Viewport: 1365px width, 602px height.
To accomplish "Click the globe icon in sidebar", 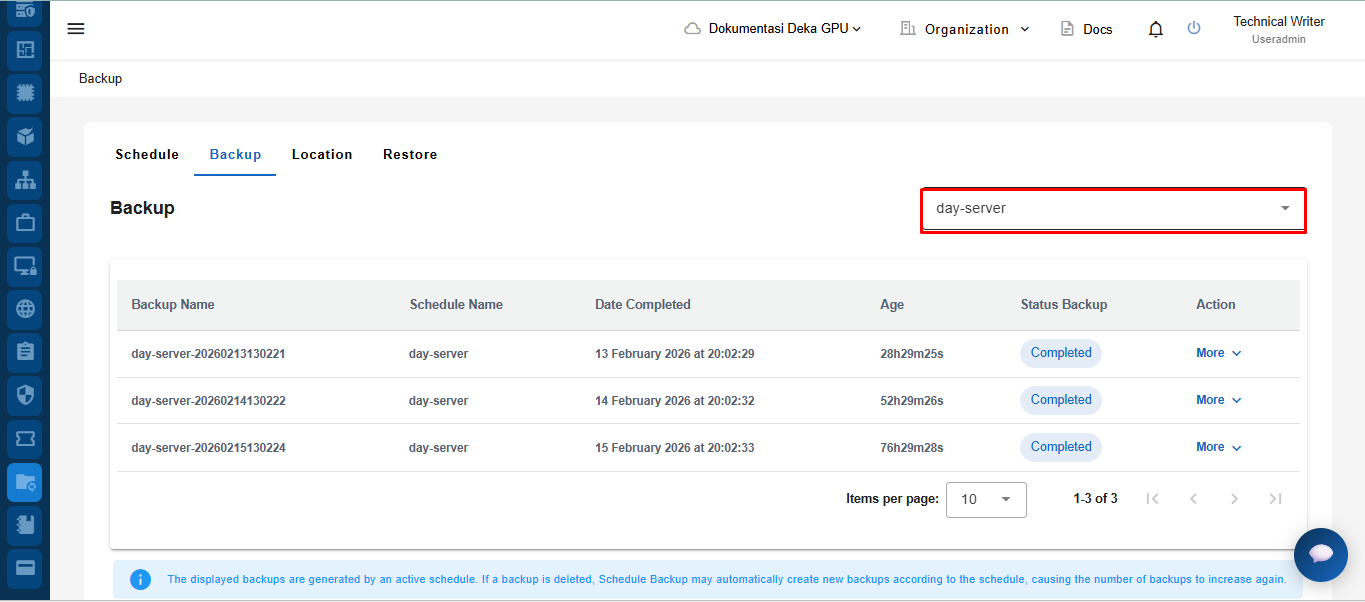I will (x=25, y=309).
